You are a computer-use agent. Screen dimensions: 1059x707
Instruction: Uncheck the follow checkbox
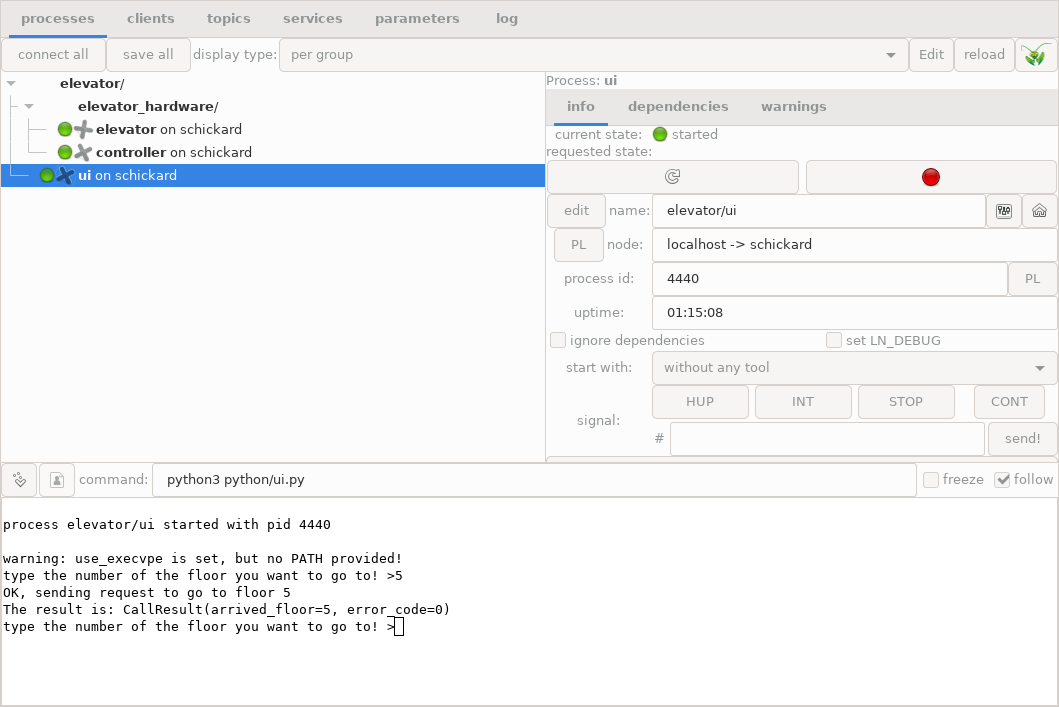tap(1002, 480)
